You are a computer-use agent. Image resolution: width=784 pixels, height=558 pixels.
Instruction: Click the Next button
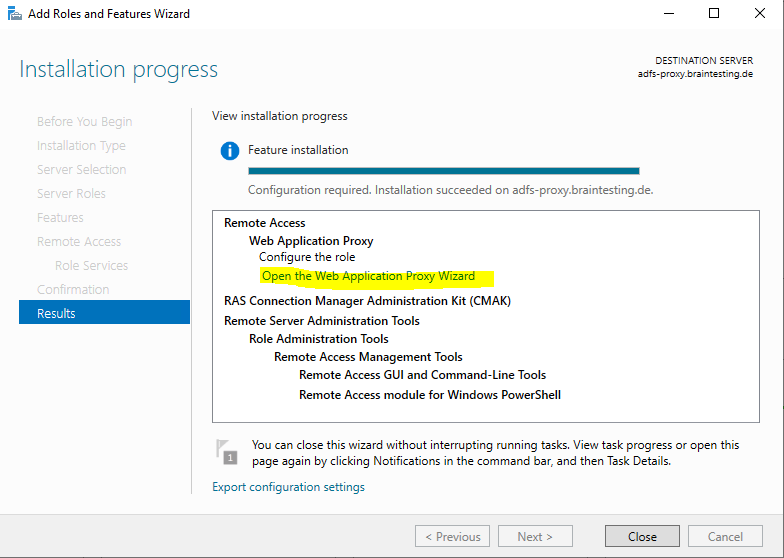coord(535,536)
